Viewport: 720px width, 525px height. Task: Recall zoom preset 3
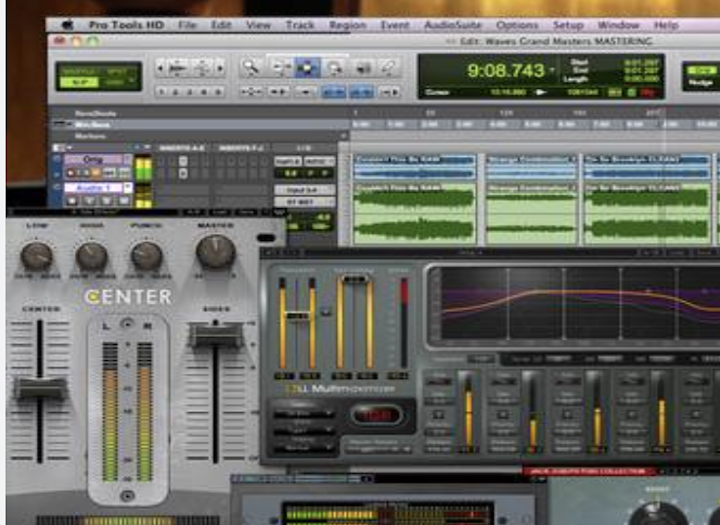coord(190,92)
